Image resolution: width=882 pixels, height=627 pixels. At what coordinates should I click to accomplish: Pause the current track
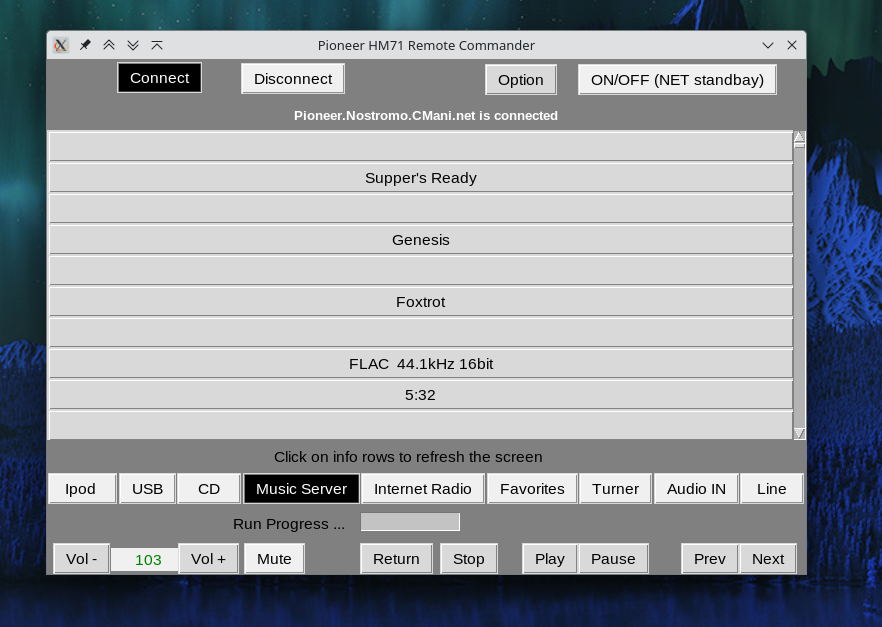point(613,558)
